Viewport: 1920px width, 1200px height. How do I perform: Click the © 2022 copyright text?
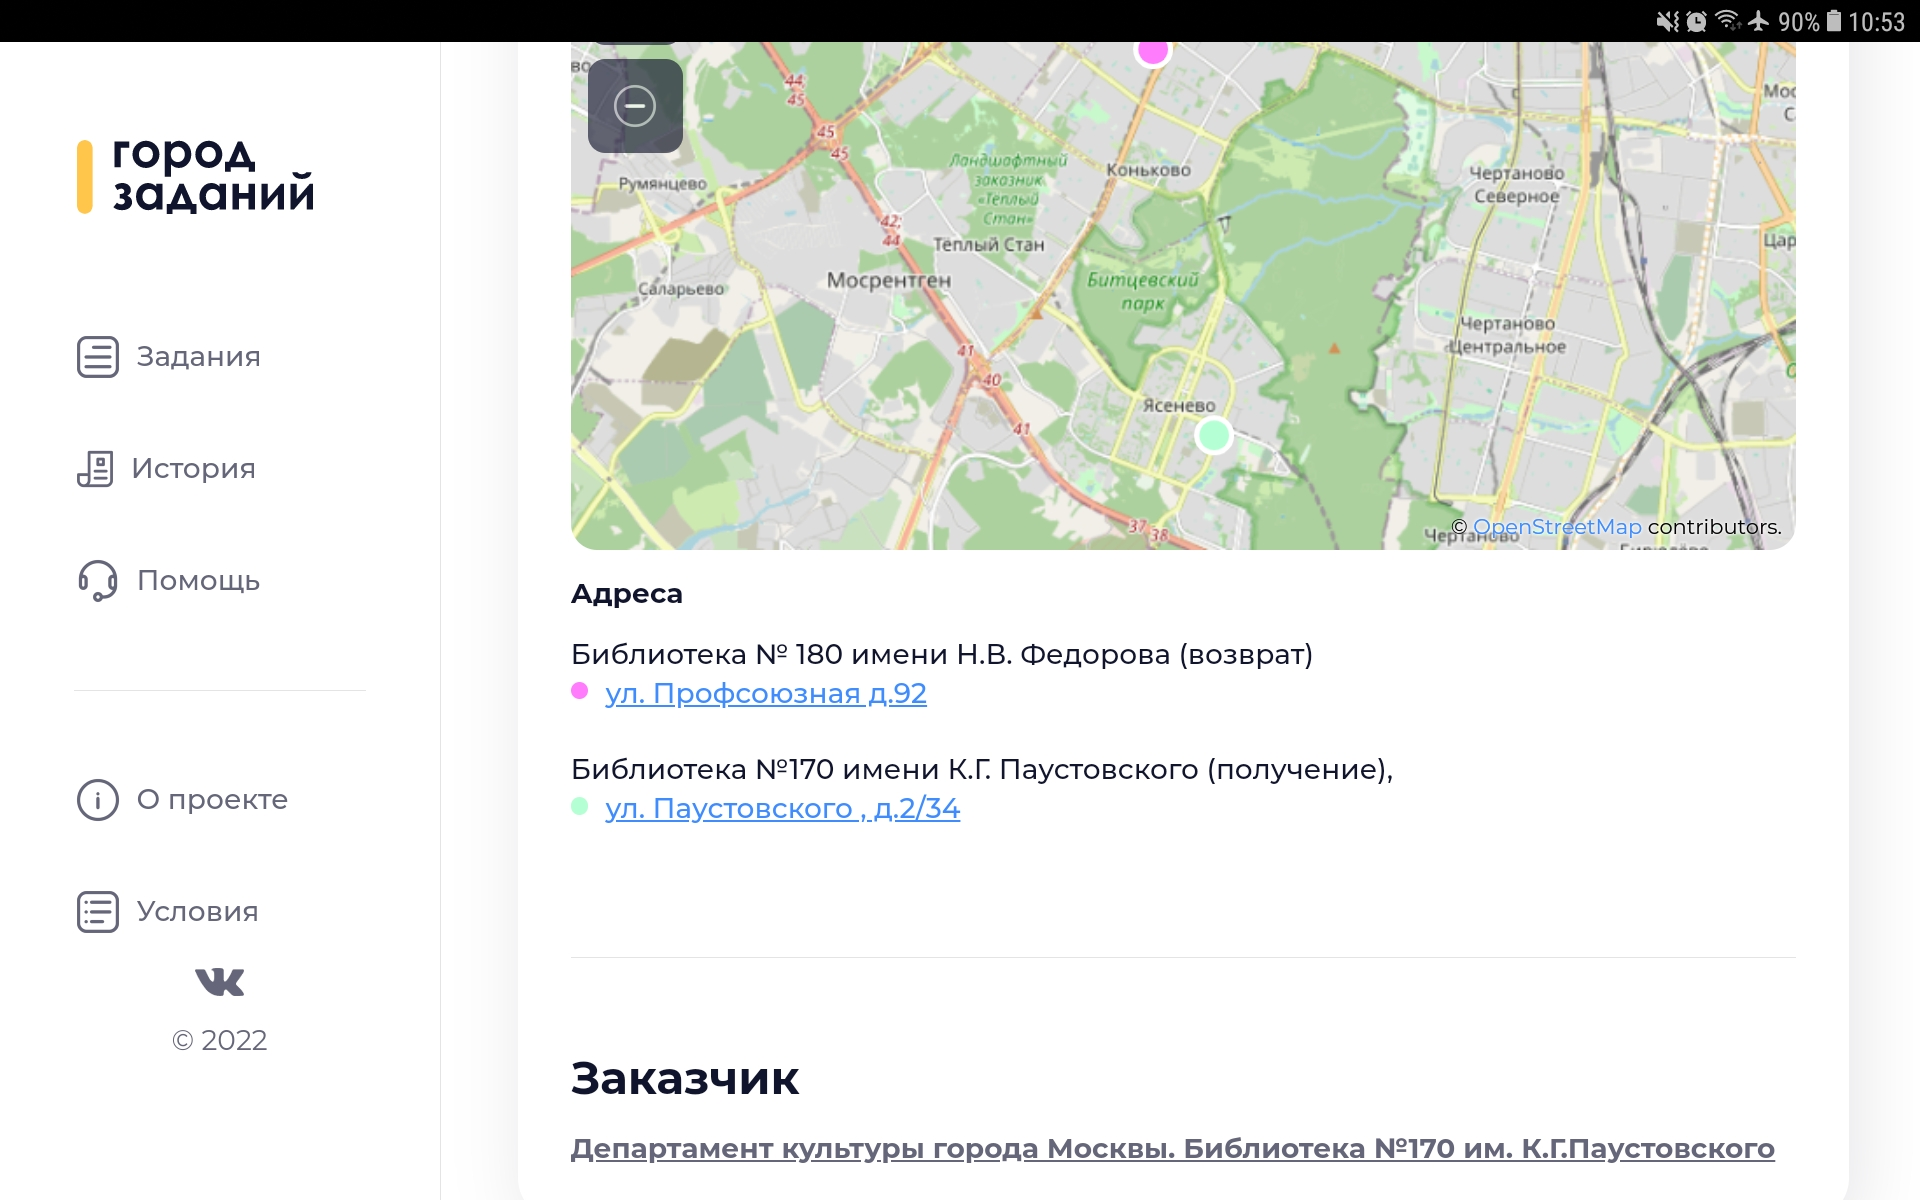point(220,1041)
